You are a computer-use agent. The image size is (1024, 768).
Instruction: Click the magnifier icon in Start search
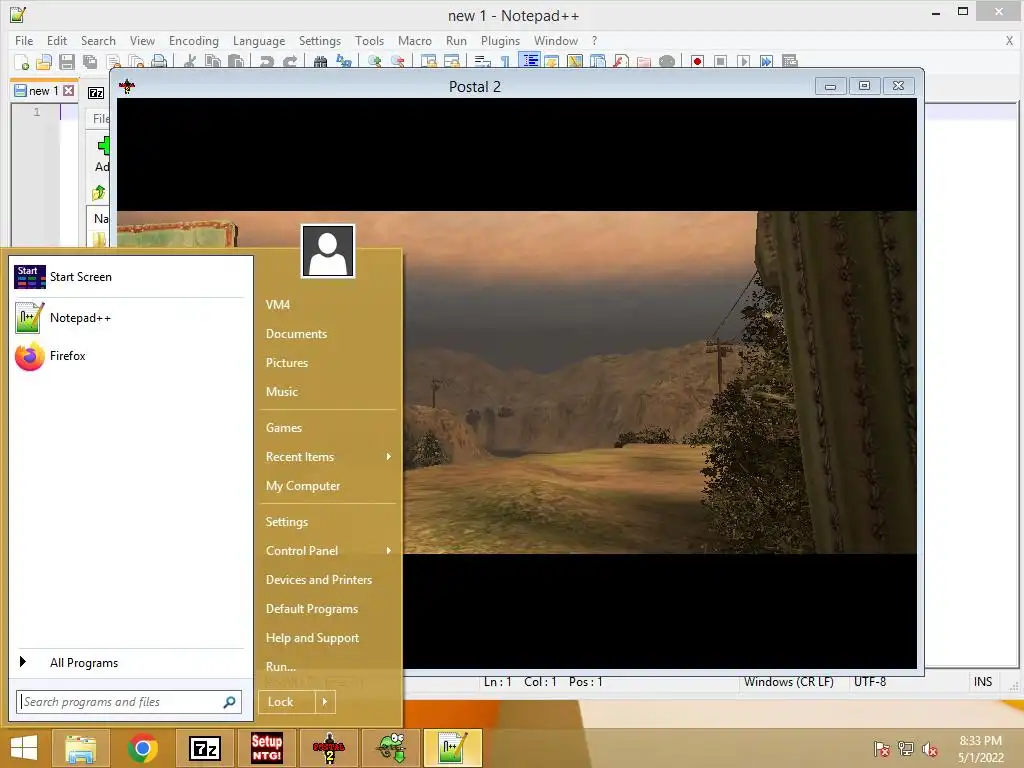point(229,702)
